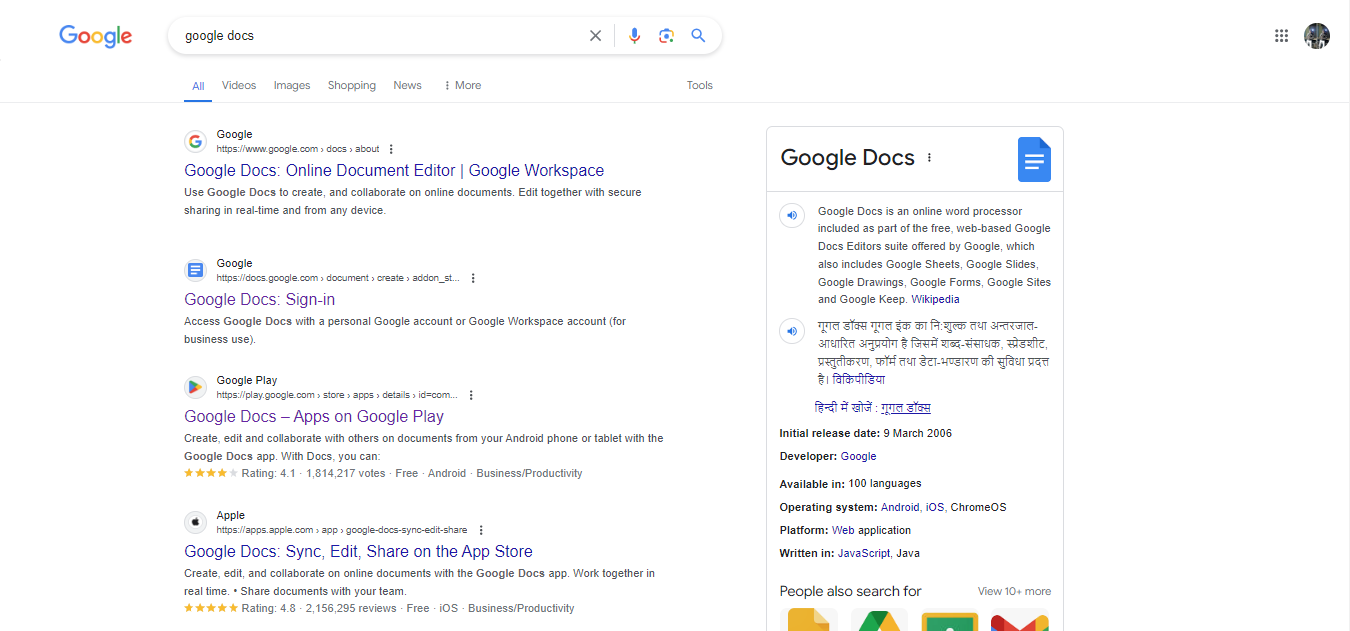Click the Google favicon of first result
The image size is (1350, 631).
click(x=196, y=141)
